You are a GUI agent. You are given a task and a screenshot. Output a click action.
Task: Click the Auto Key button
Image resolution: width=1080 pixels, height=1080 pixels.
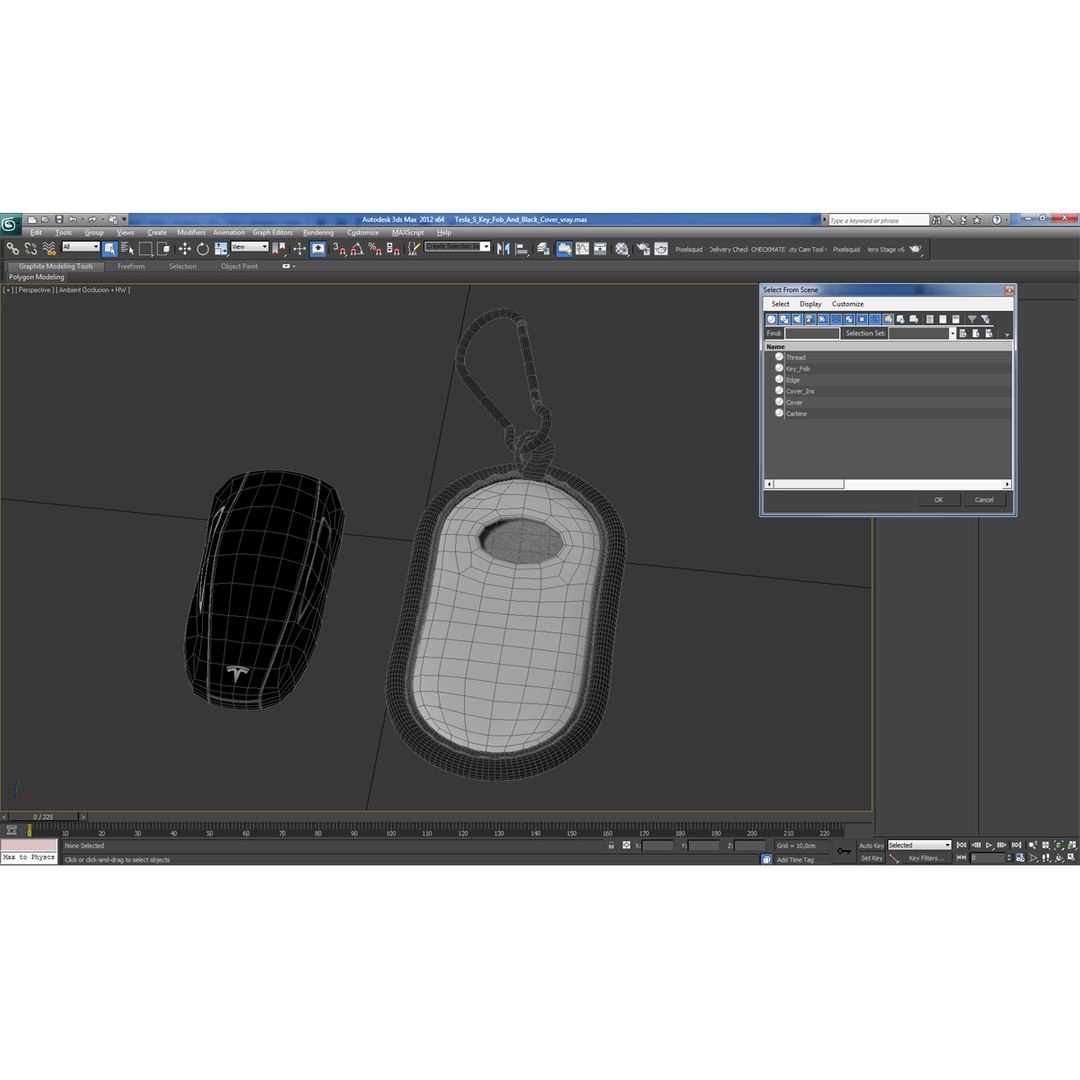click(x=871, y=846)
